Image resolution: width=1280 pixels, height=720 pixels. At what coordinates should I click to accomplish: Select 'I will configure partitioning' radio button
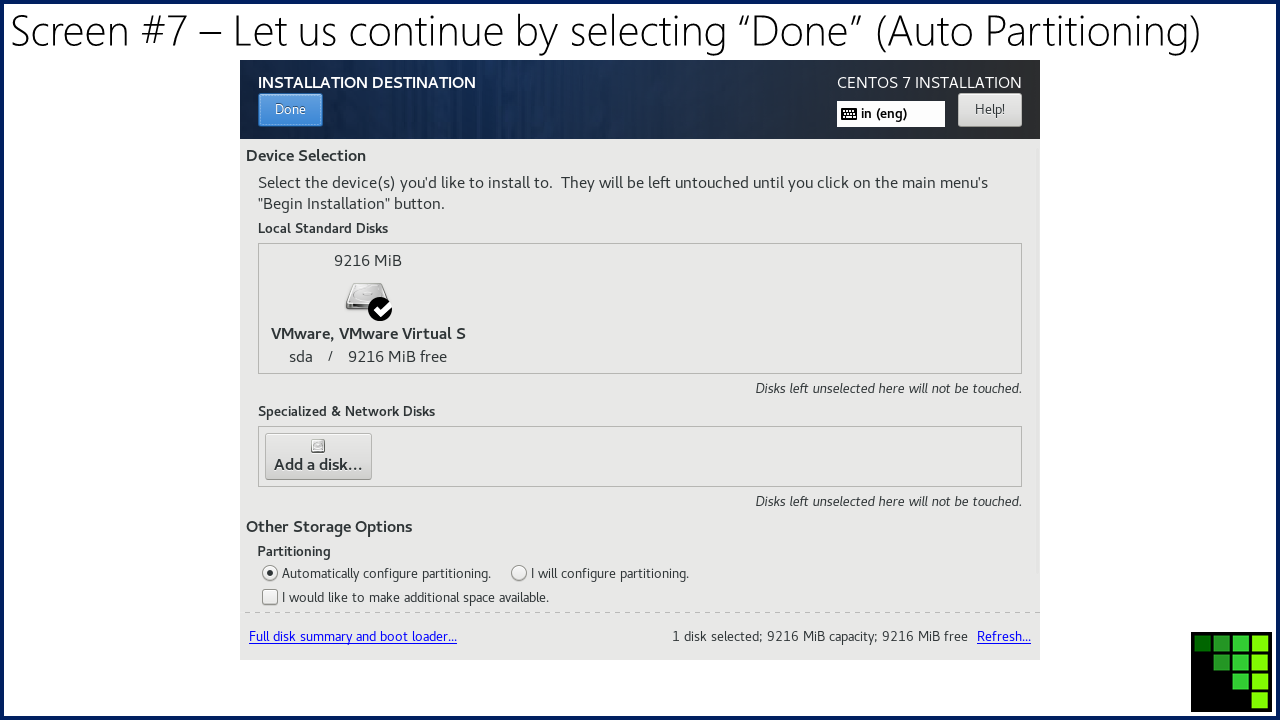coord(519,573)
